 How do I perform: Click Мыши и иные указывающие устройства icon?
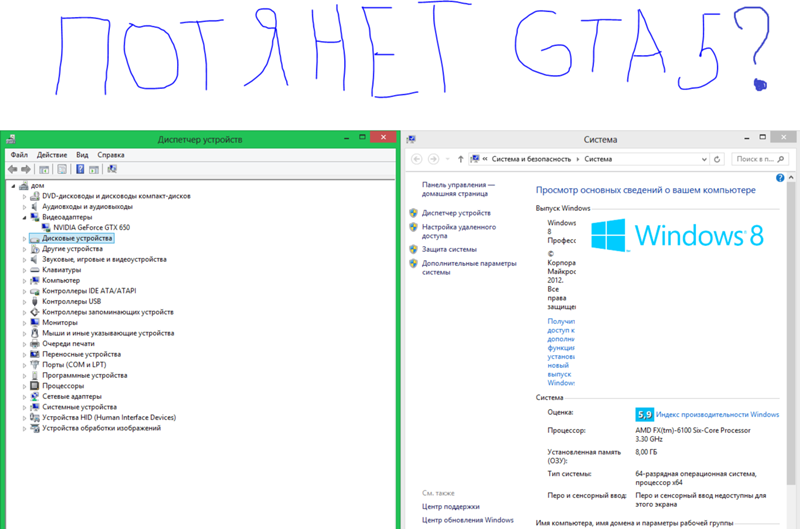pyautogui.click(x=35, y=333)
